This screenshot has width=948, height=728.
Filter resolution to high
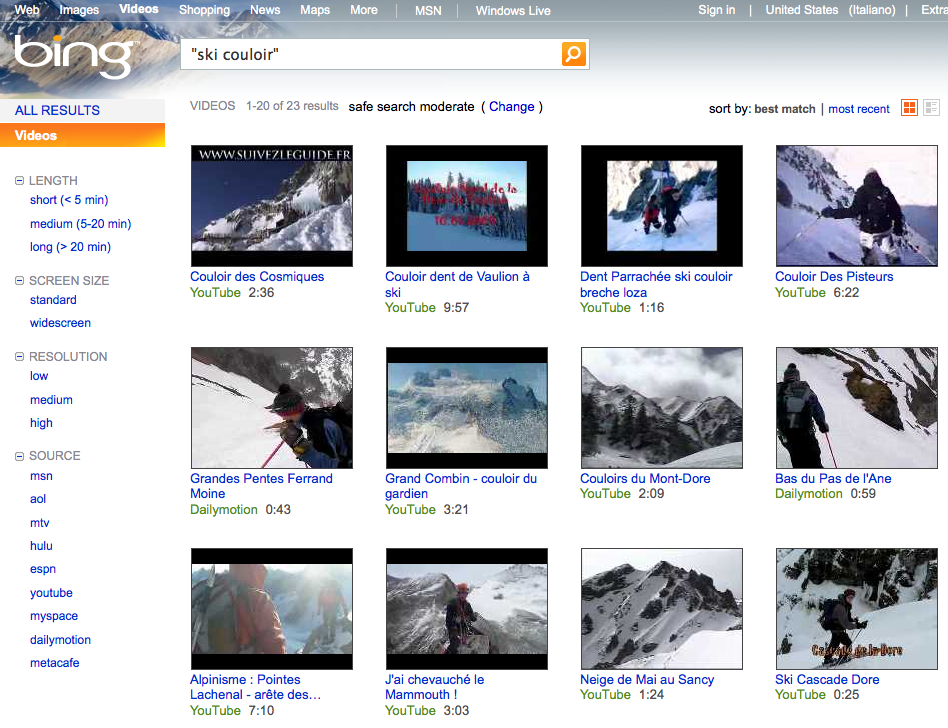click(41, 423)
